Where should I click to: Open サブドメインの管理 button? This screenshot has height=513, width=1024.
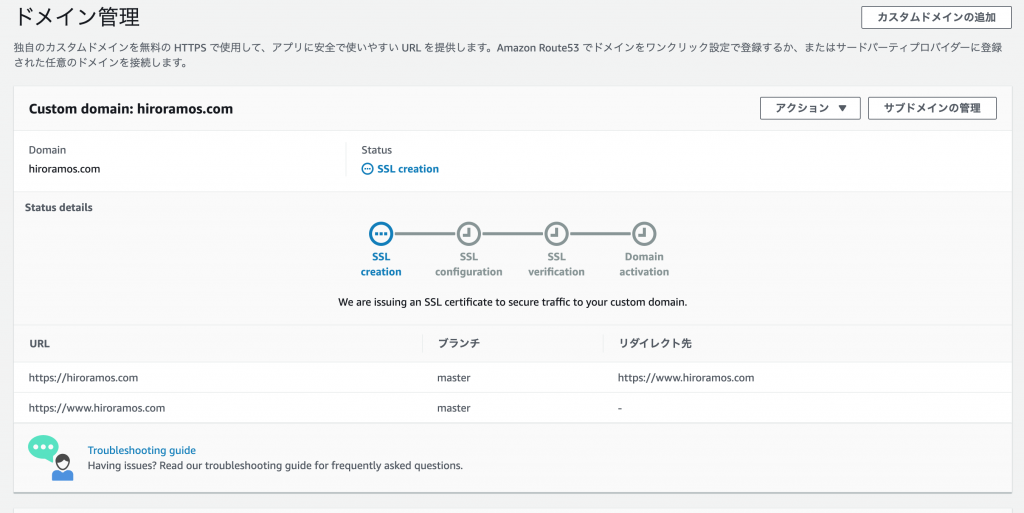(x=932, y=108)
